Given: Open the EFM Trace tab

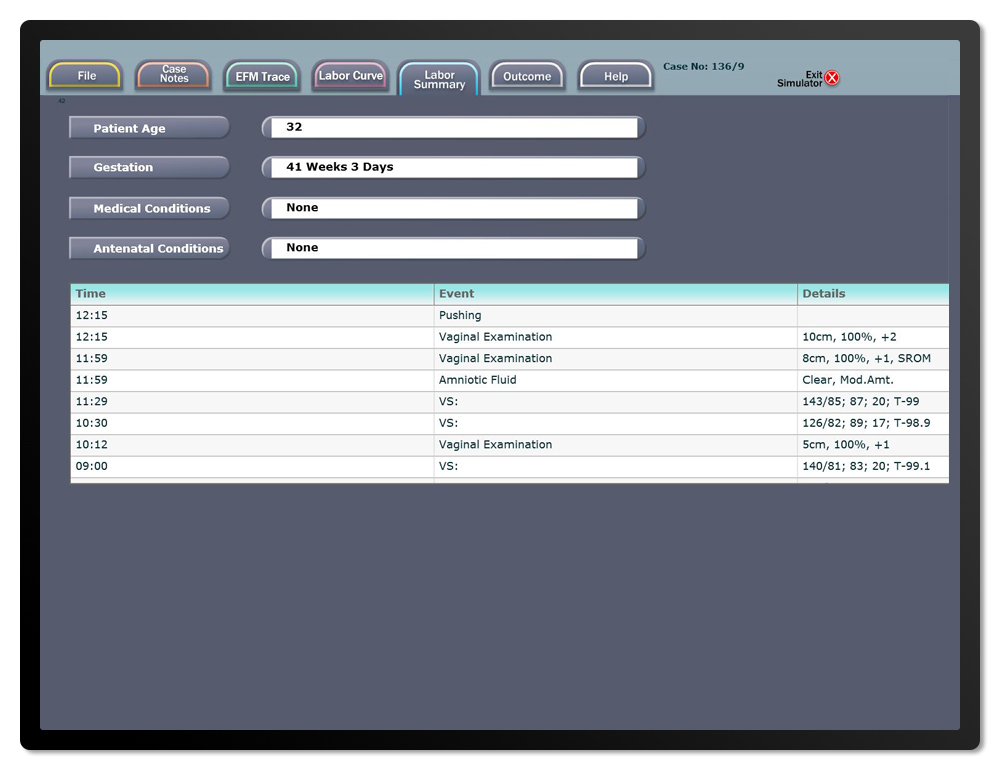Looking at the screenshot, I should (x=262, y=76).
